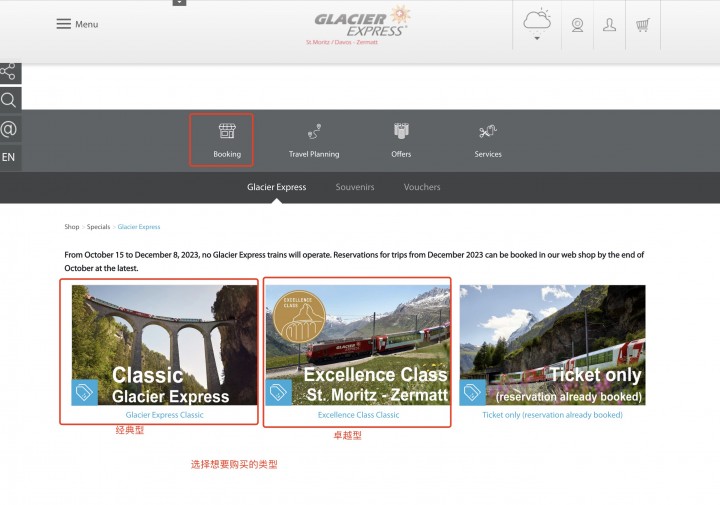Click the weather cloud icon
The height and width of the screenshot is (505, 720).
click(x=537, y=21)
